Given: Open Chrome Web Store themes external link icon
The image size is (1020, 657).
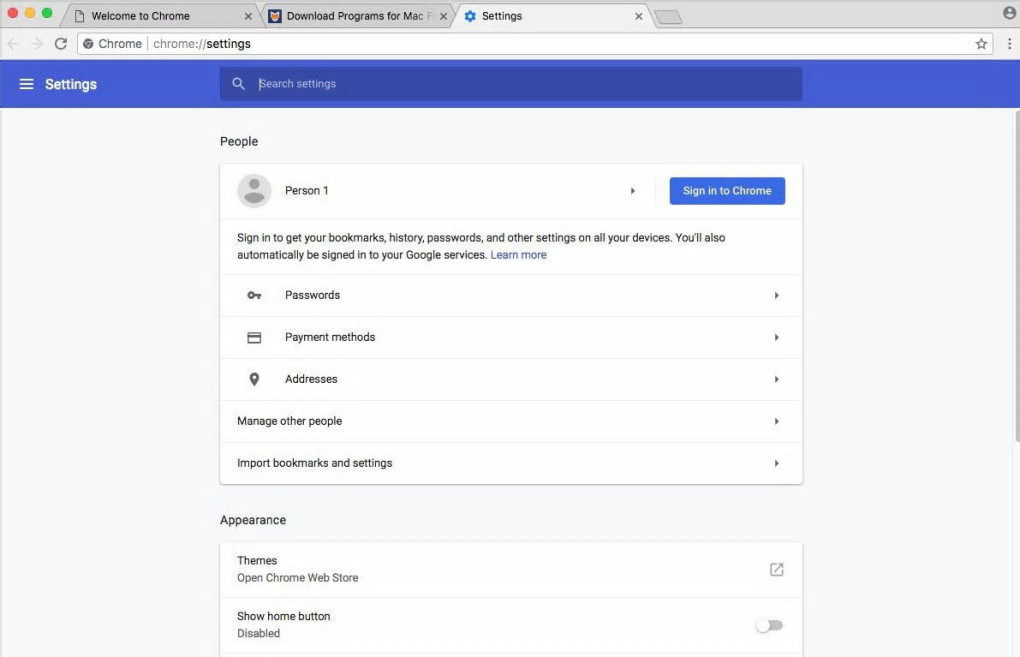Looking at the screenshot, I should [776, 569].
